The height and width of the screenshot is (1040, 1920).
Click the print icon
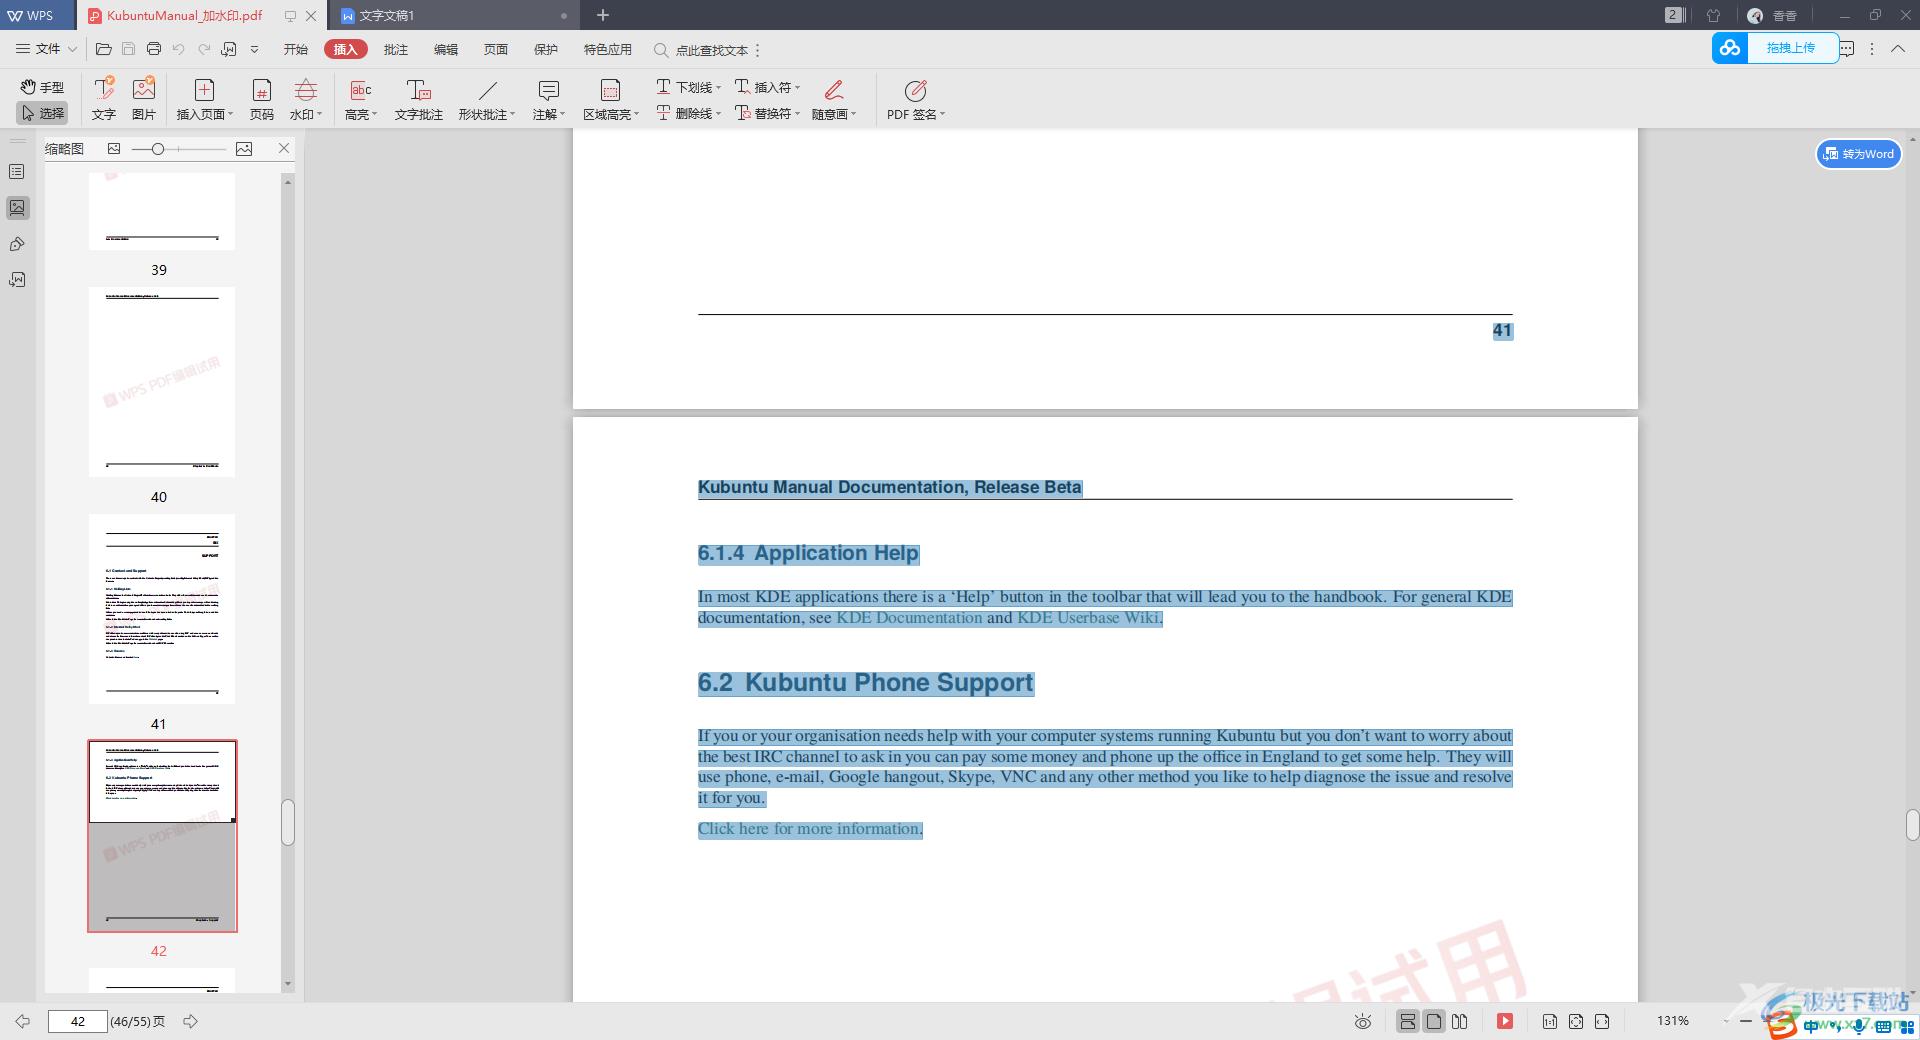pos(153,49)
